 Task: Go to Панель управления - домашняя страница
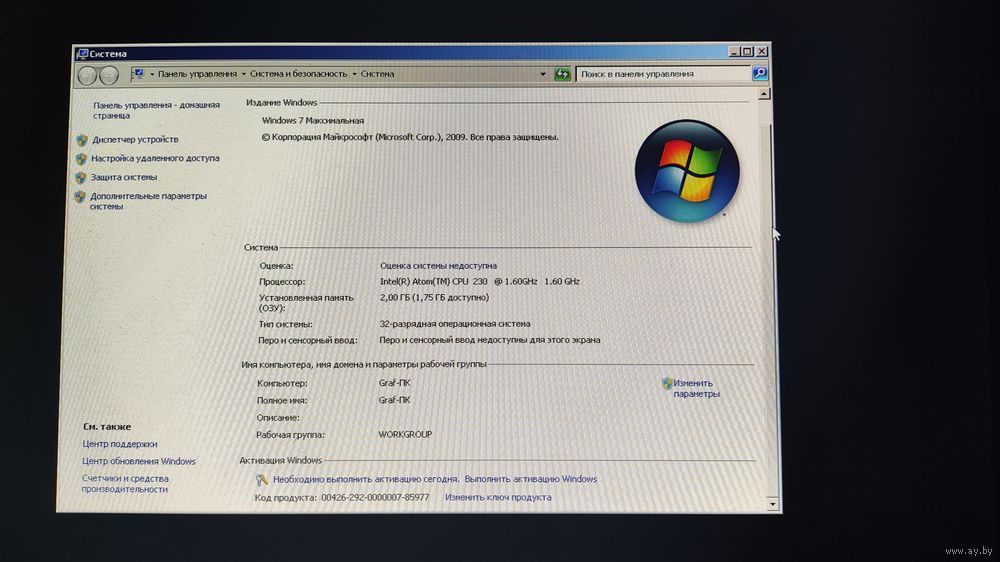tap(156, 110)
